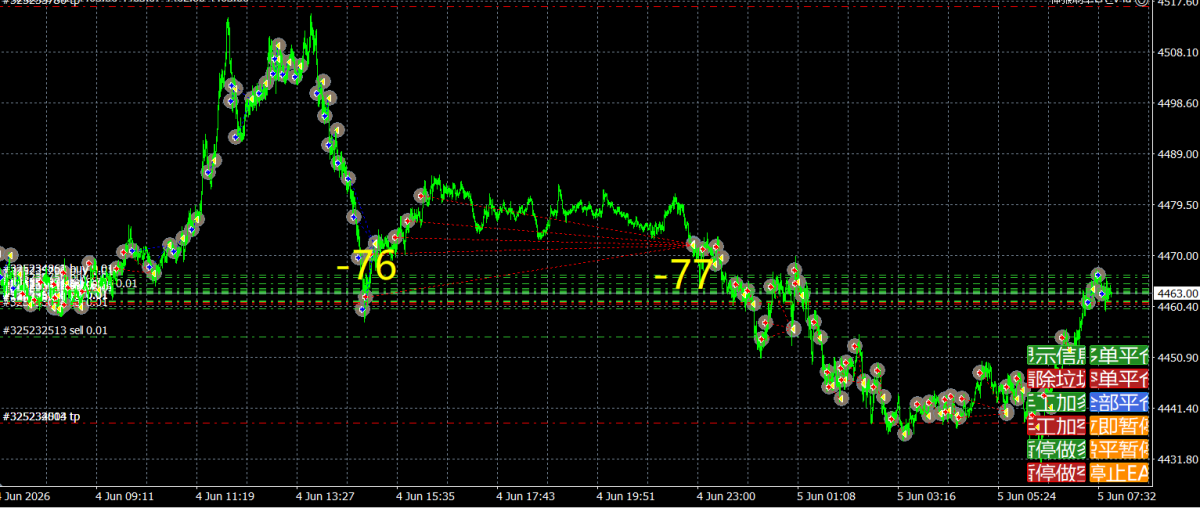Click the '4 Jun 09:11' time label

pos(125,495)
